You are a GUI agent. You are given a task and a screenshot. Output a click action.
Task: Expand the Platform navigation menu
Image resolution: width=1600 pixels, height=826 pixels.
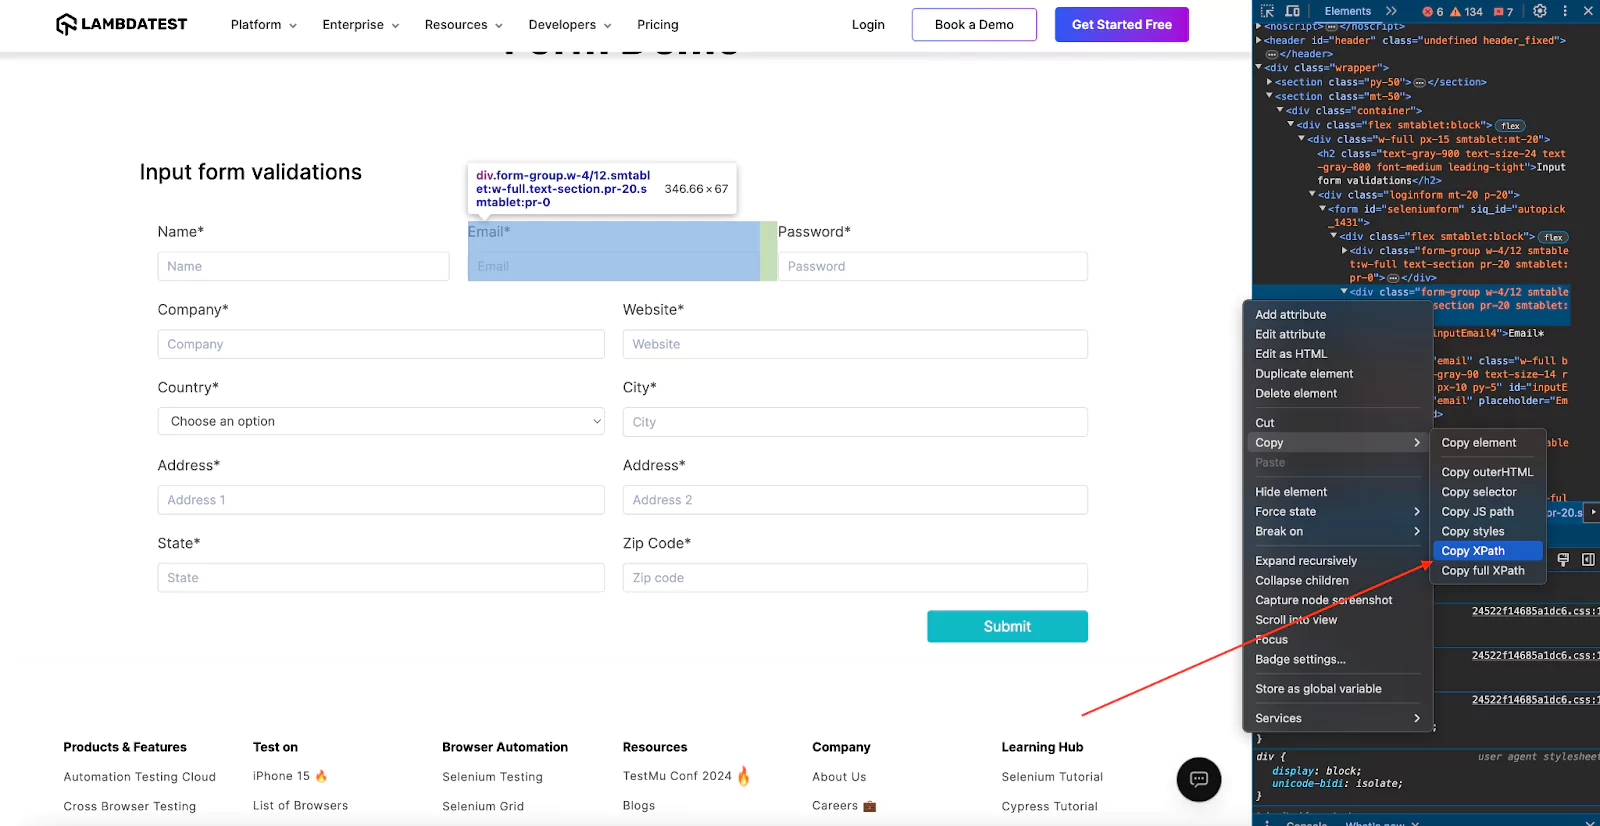click(x=263, y=25)
